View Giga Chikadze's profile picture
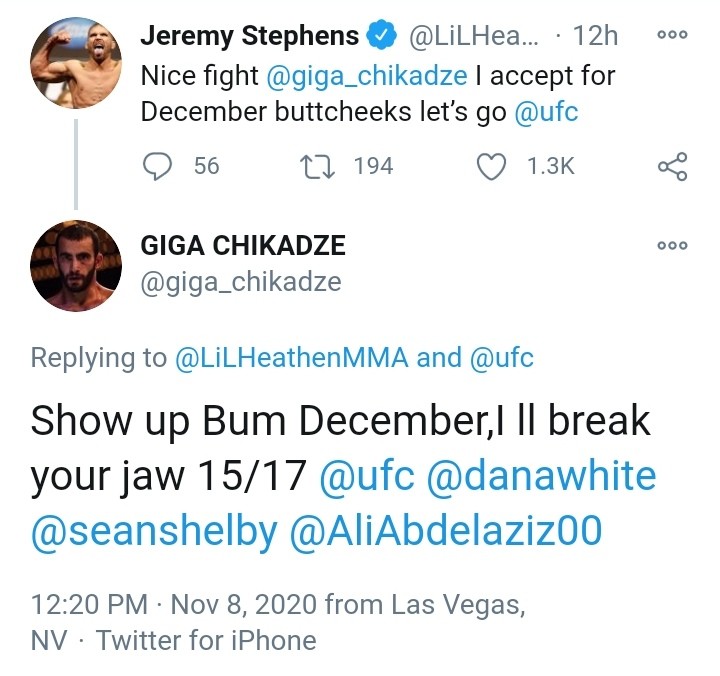Viewport: 720px width, 676px height. (75, 265)
